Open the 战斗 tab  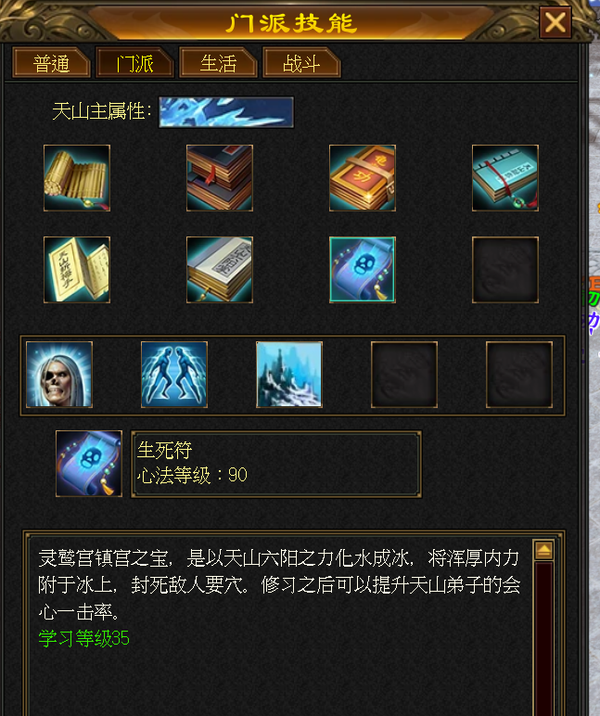coord(301,63)
